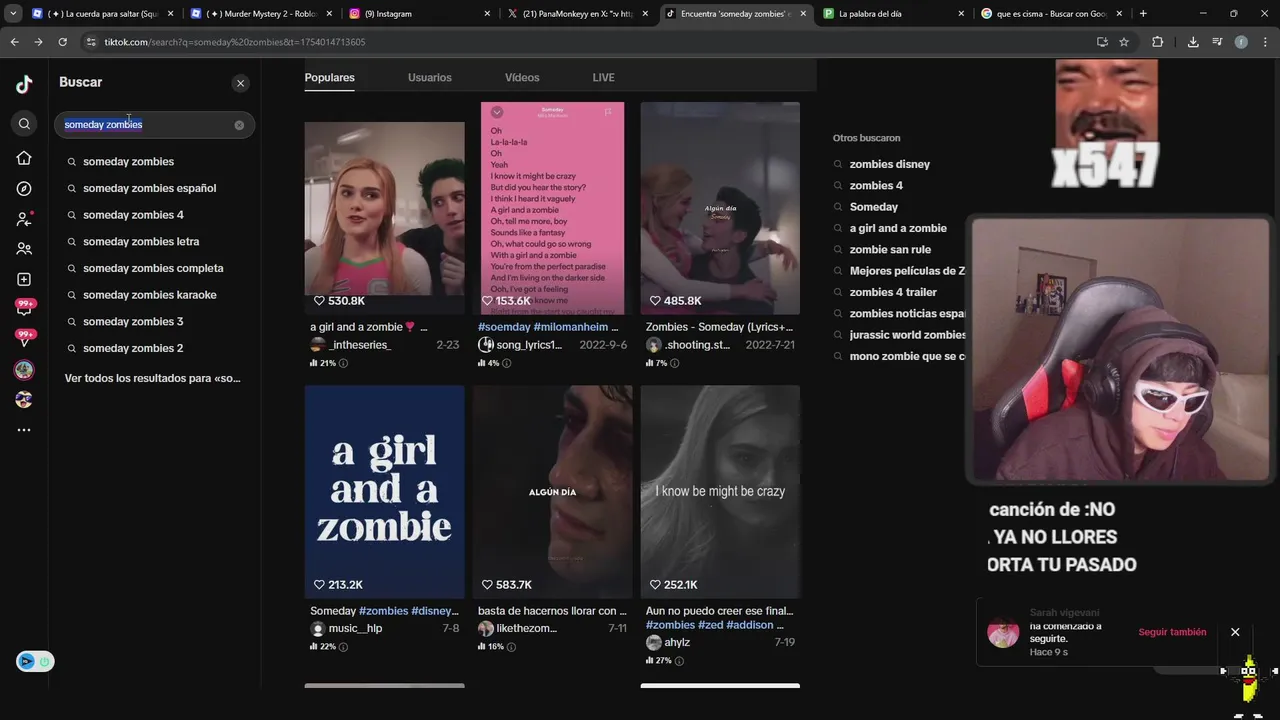Select suggestion 'someday zombies completa'
This screenshot has width=1280, height=720.
153,268
